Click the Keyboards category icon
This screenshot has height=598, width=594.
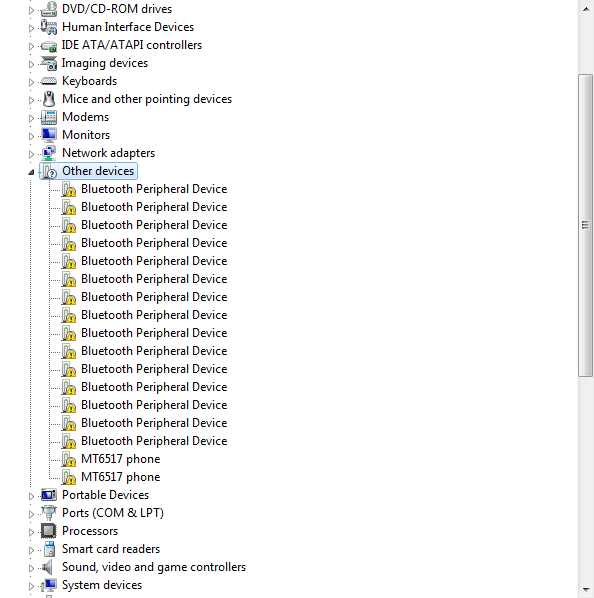click(x=49, y=81)
